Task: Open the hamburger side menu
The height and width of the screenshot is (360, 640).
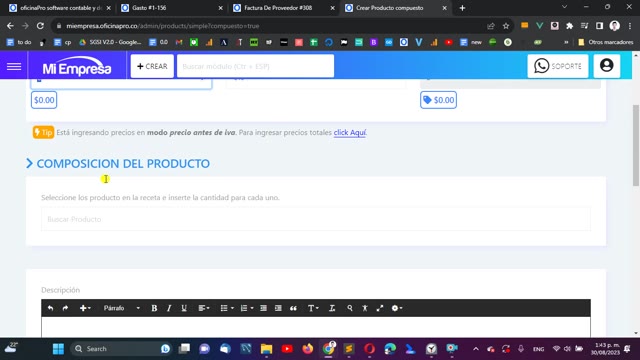Action: [14, 66]
